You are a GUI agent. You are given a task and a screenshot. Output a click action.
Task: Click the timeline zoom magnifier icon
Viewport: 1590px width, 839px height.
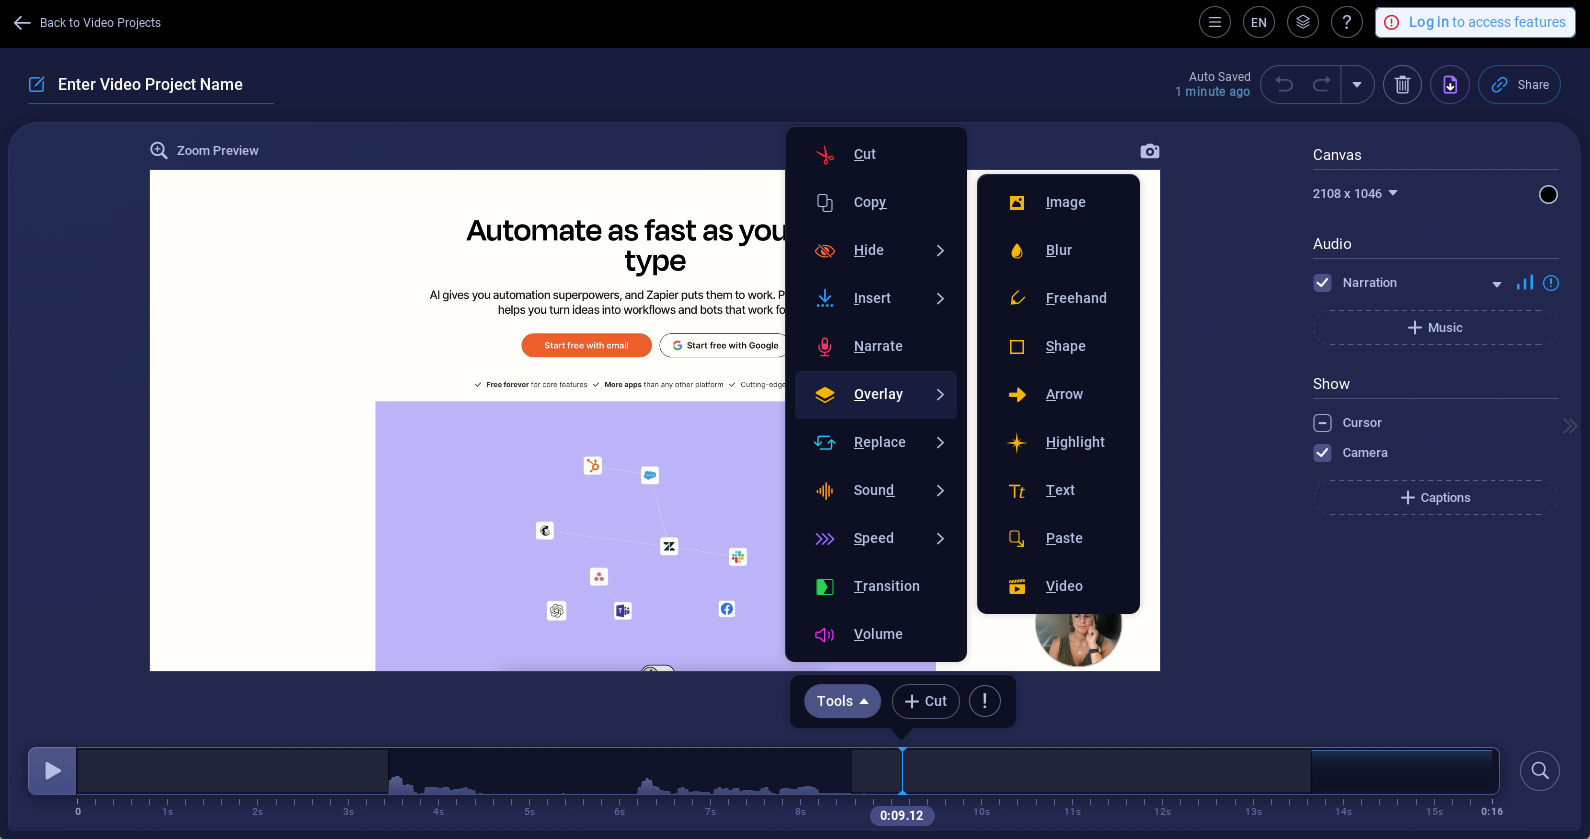click(x=1540, y=771)
